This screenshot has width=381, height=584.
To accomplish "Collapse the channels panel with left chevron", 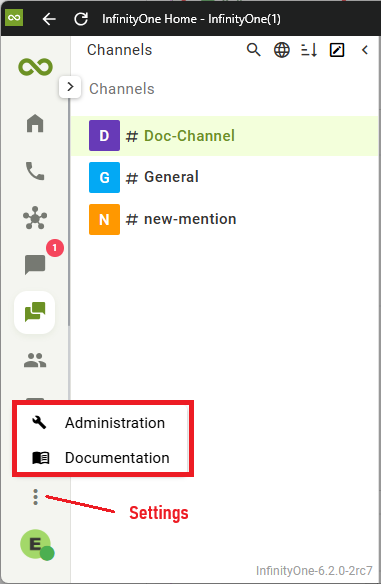I will [365, 50].
